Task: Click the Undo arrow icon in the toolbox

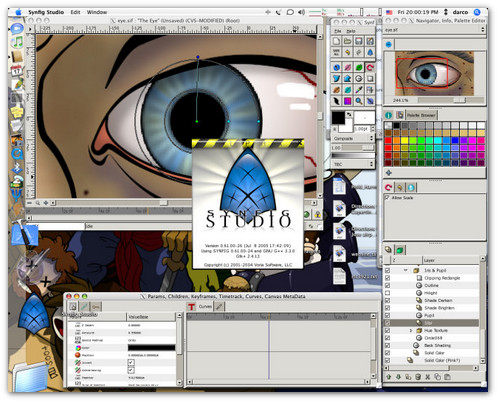Action: (x=348, y=52)
